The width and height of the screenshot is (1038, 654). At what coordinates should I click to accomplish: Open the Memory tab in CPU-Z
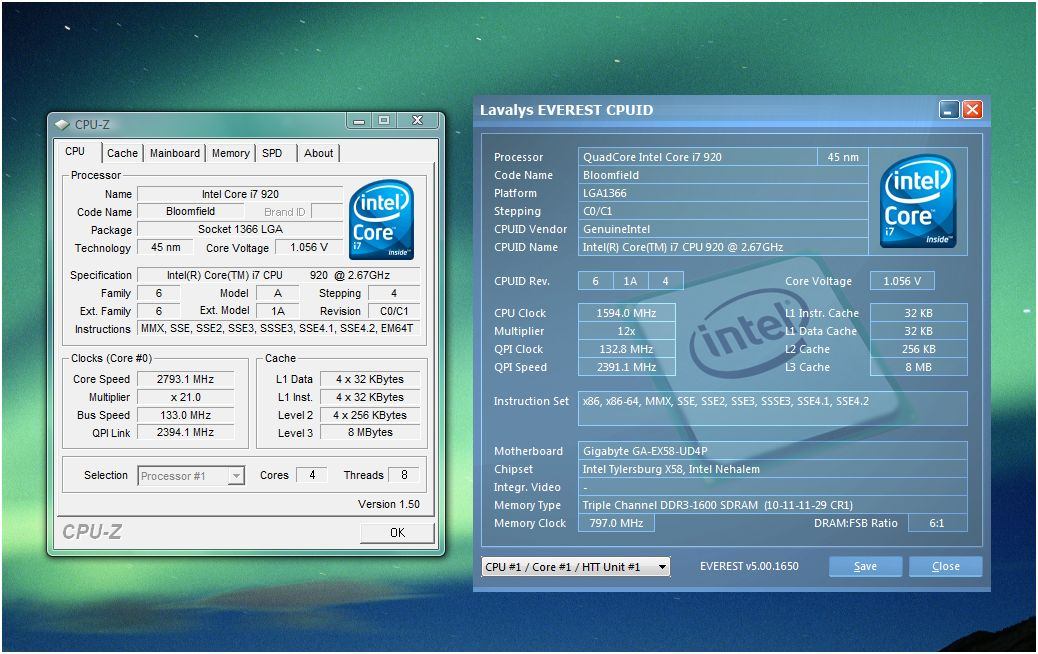pos(230,153)
